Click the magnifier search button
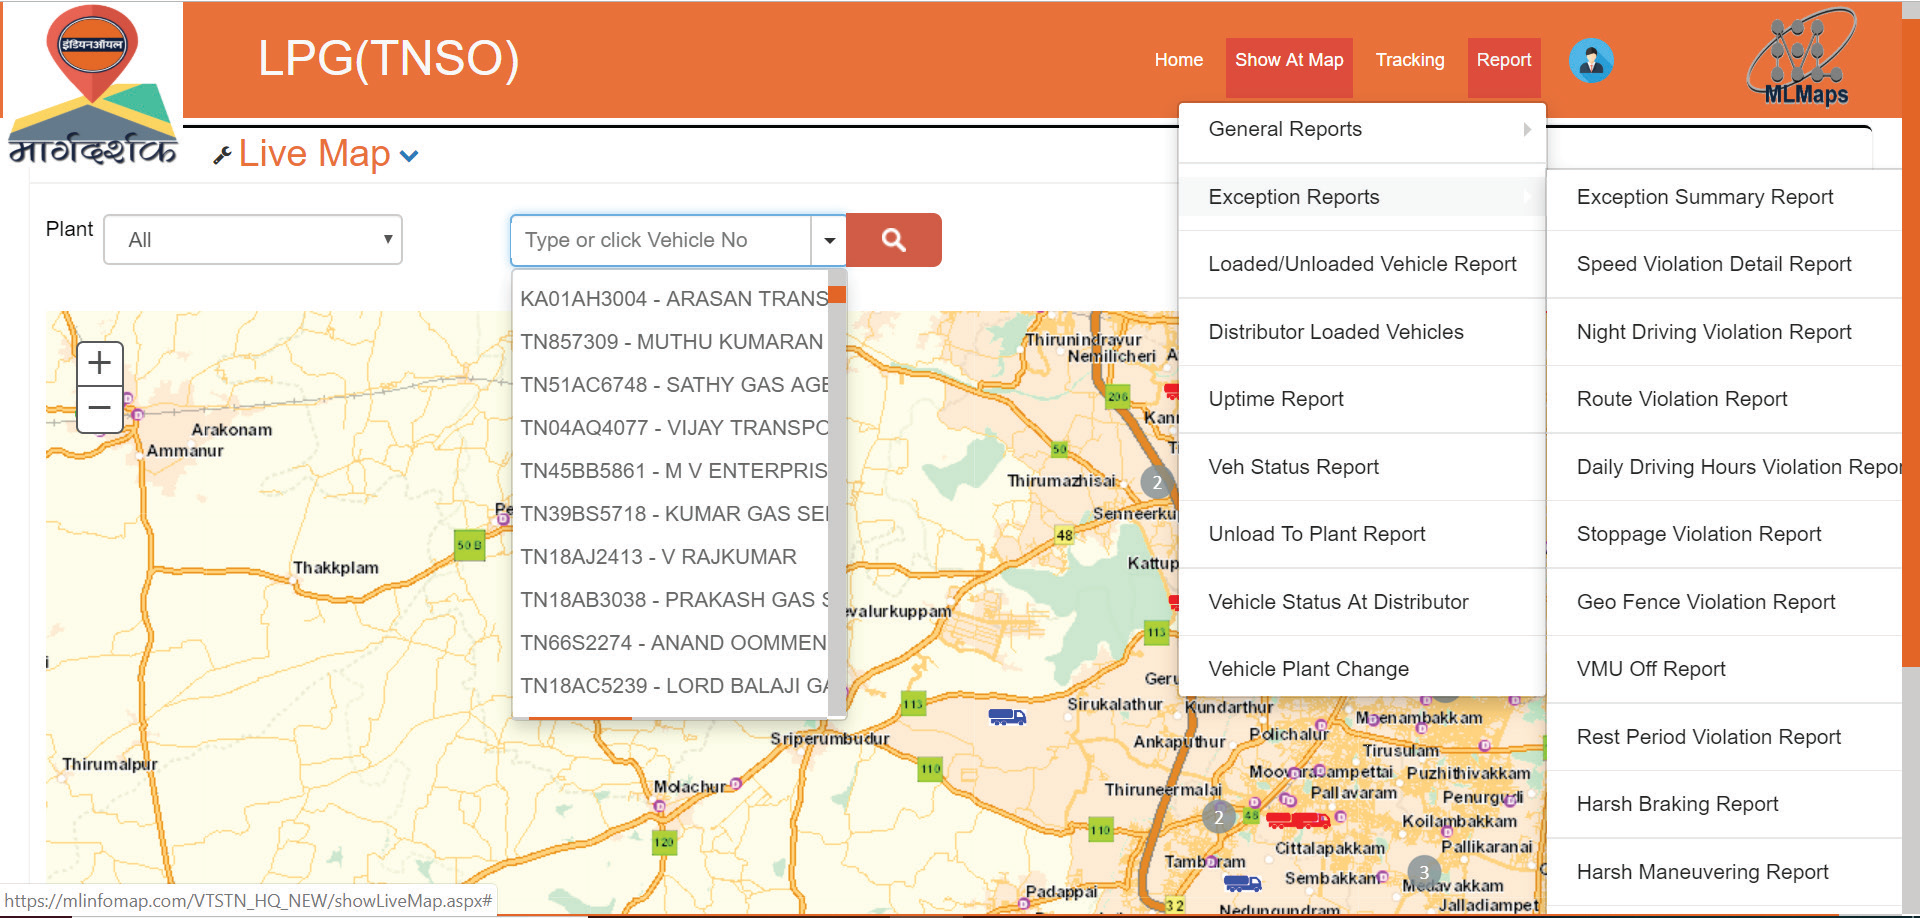 [893, 240]
